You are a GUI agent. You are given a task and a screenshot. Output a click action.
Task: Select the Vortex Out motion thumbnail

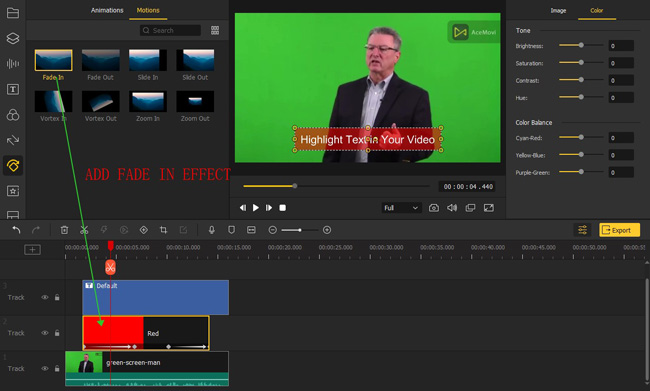point(101,102)
